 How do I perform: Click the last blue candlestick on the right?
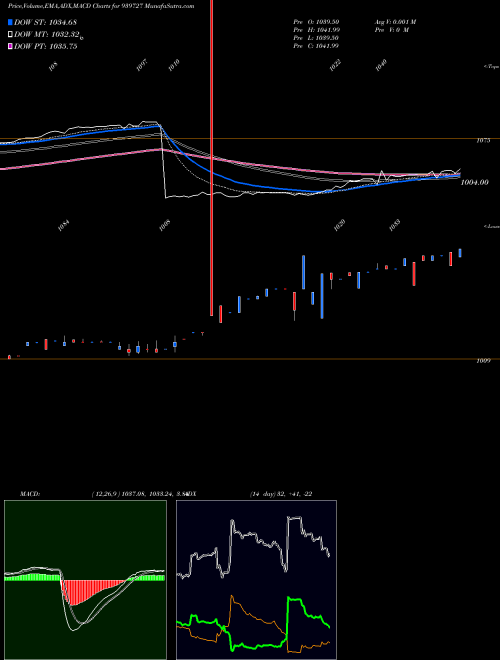point(460,253)
